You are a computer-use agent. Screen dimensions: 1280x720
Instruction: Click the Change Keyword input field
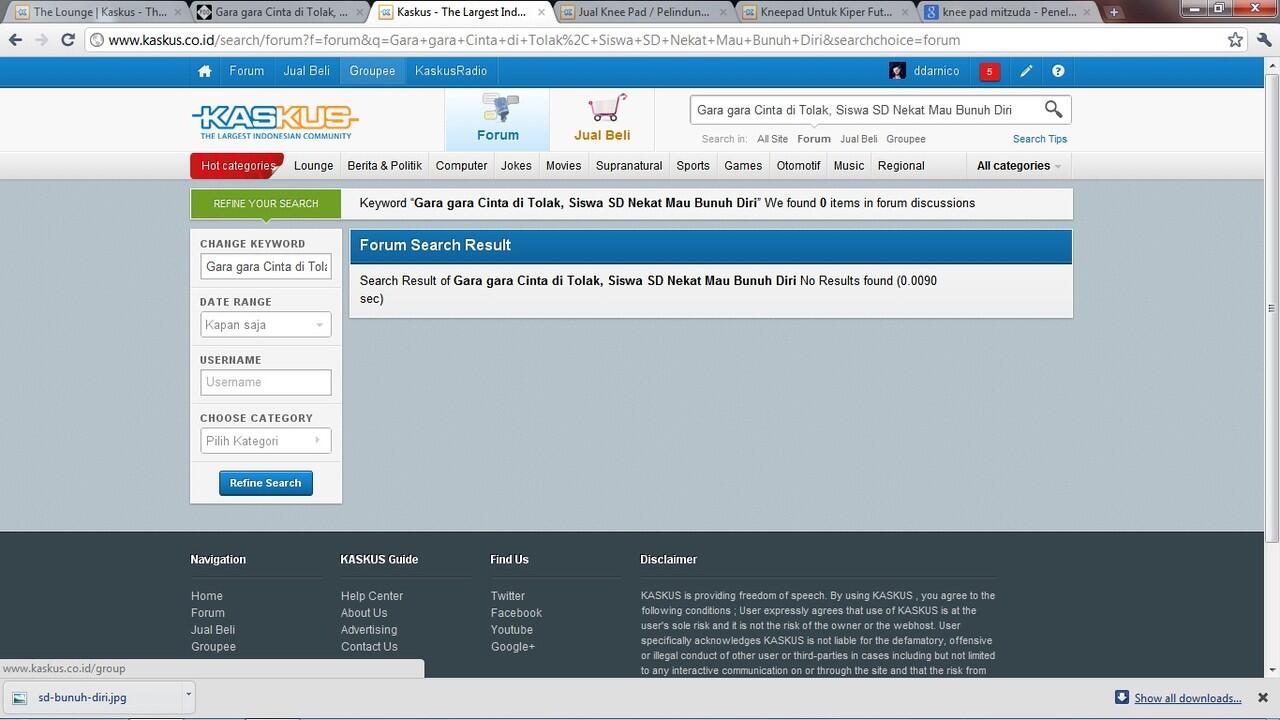point(265,266)
